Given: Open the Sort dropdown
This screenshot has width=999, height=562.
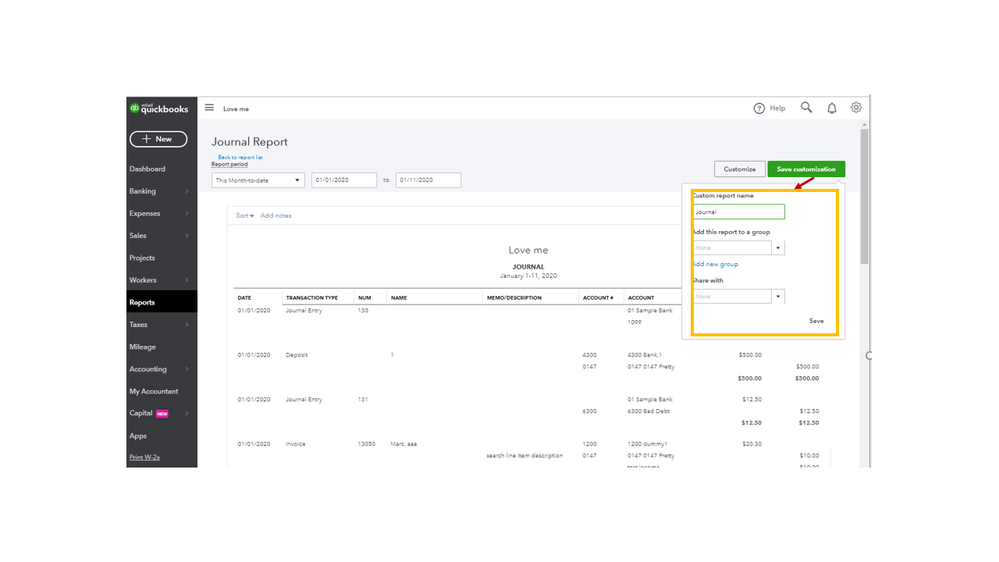Looking at the screenshot, I should pos(245,216).
